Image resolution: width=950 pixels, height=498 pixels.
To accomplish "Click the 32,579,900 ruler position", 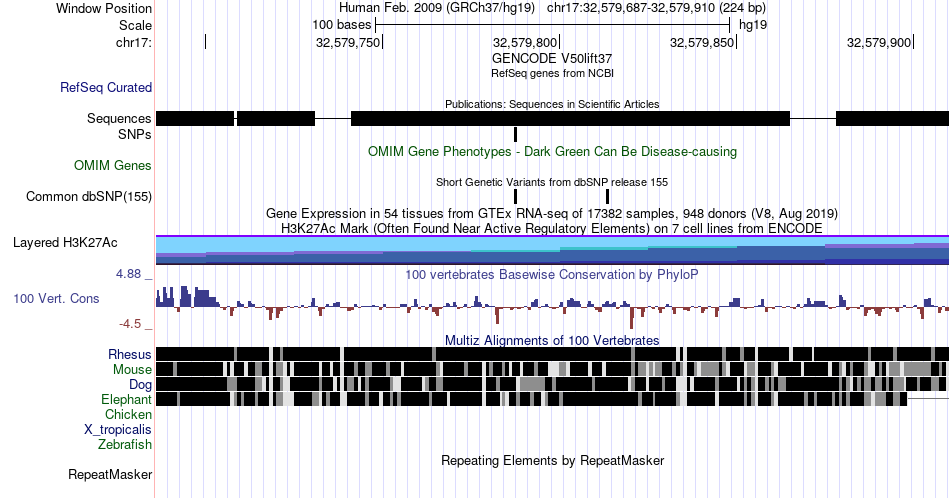I will [x=879, y=42].
